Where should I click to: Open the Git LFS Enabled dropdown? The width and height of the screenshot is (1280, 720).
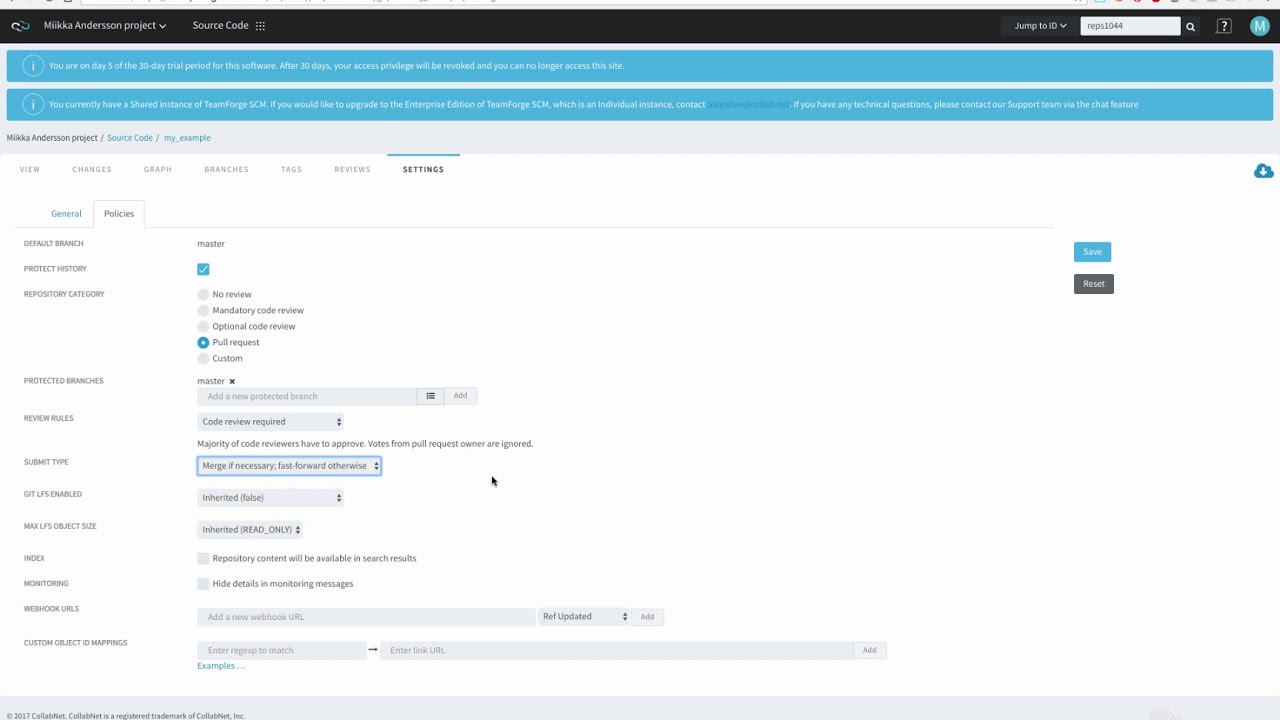(270, 498)
